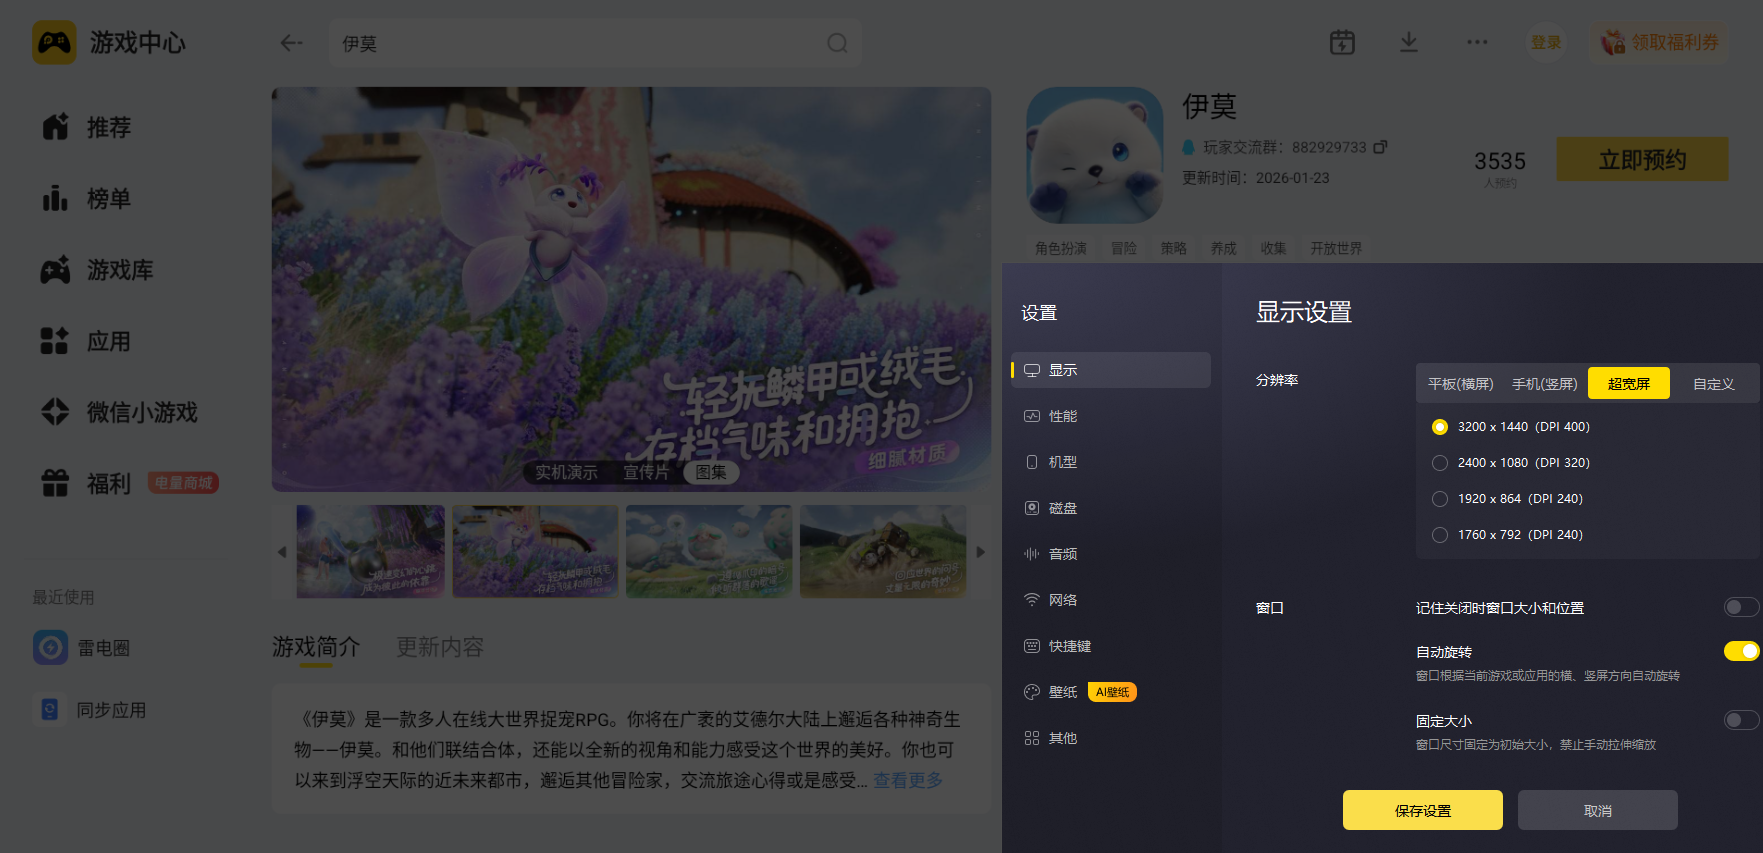
Task: Click the 登录 login avatar
Action: click(1546, 42)
